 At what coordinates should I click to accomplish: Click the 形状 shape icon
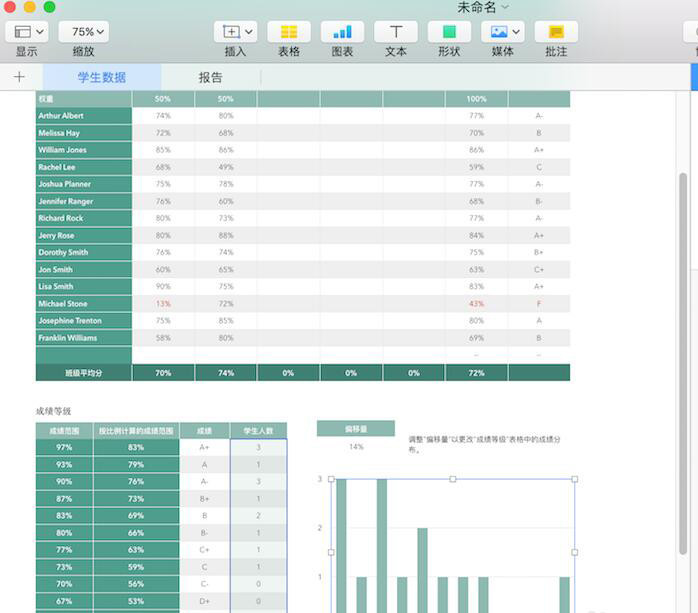(449, 32)
